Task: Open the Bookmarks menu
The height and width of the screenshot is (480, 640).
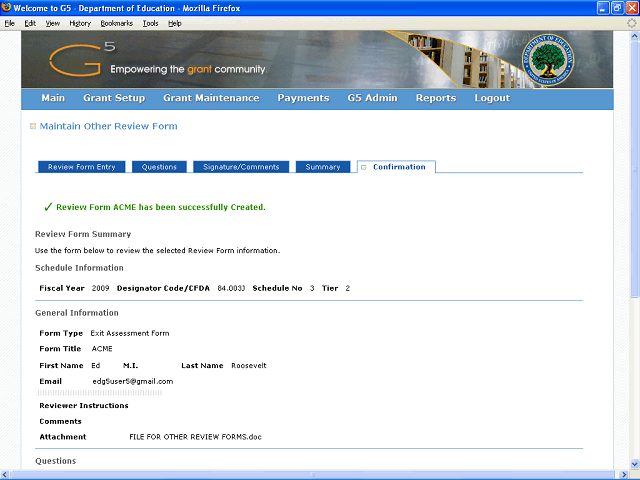Action: click(x=117, y=23)
